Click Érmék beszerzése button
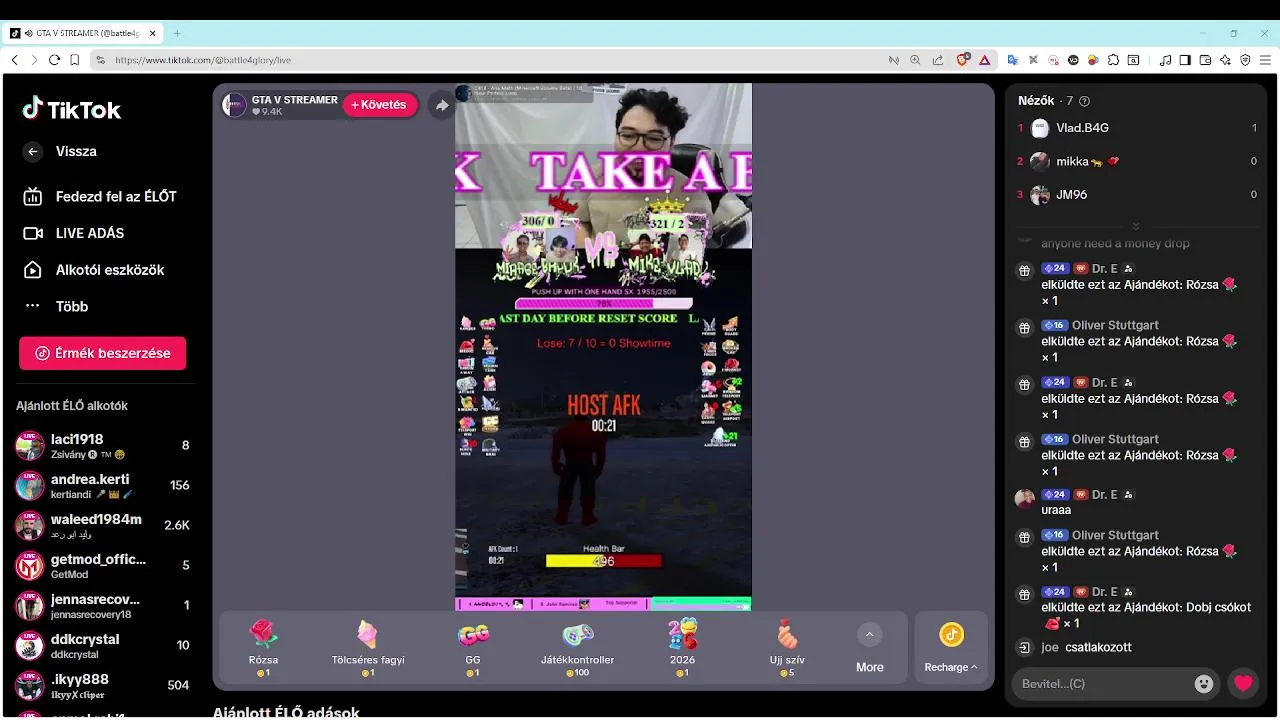 pyautogui.click(x=102, y=353)
